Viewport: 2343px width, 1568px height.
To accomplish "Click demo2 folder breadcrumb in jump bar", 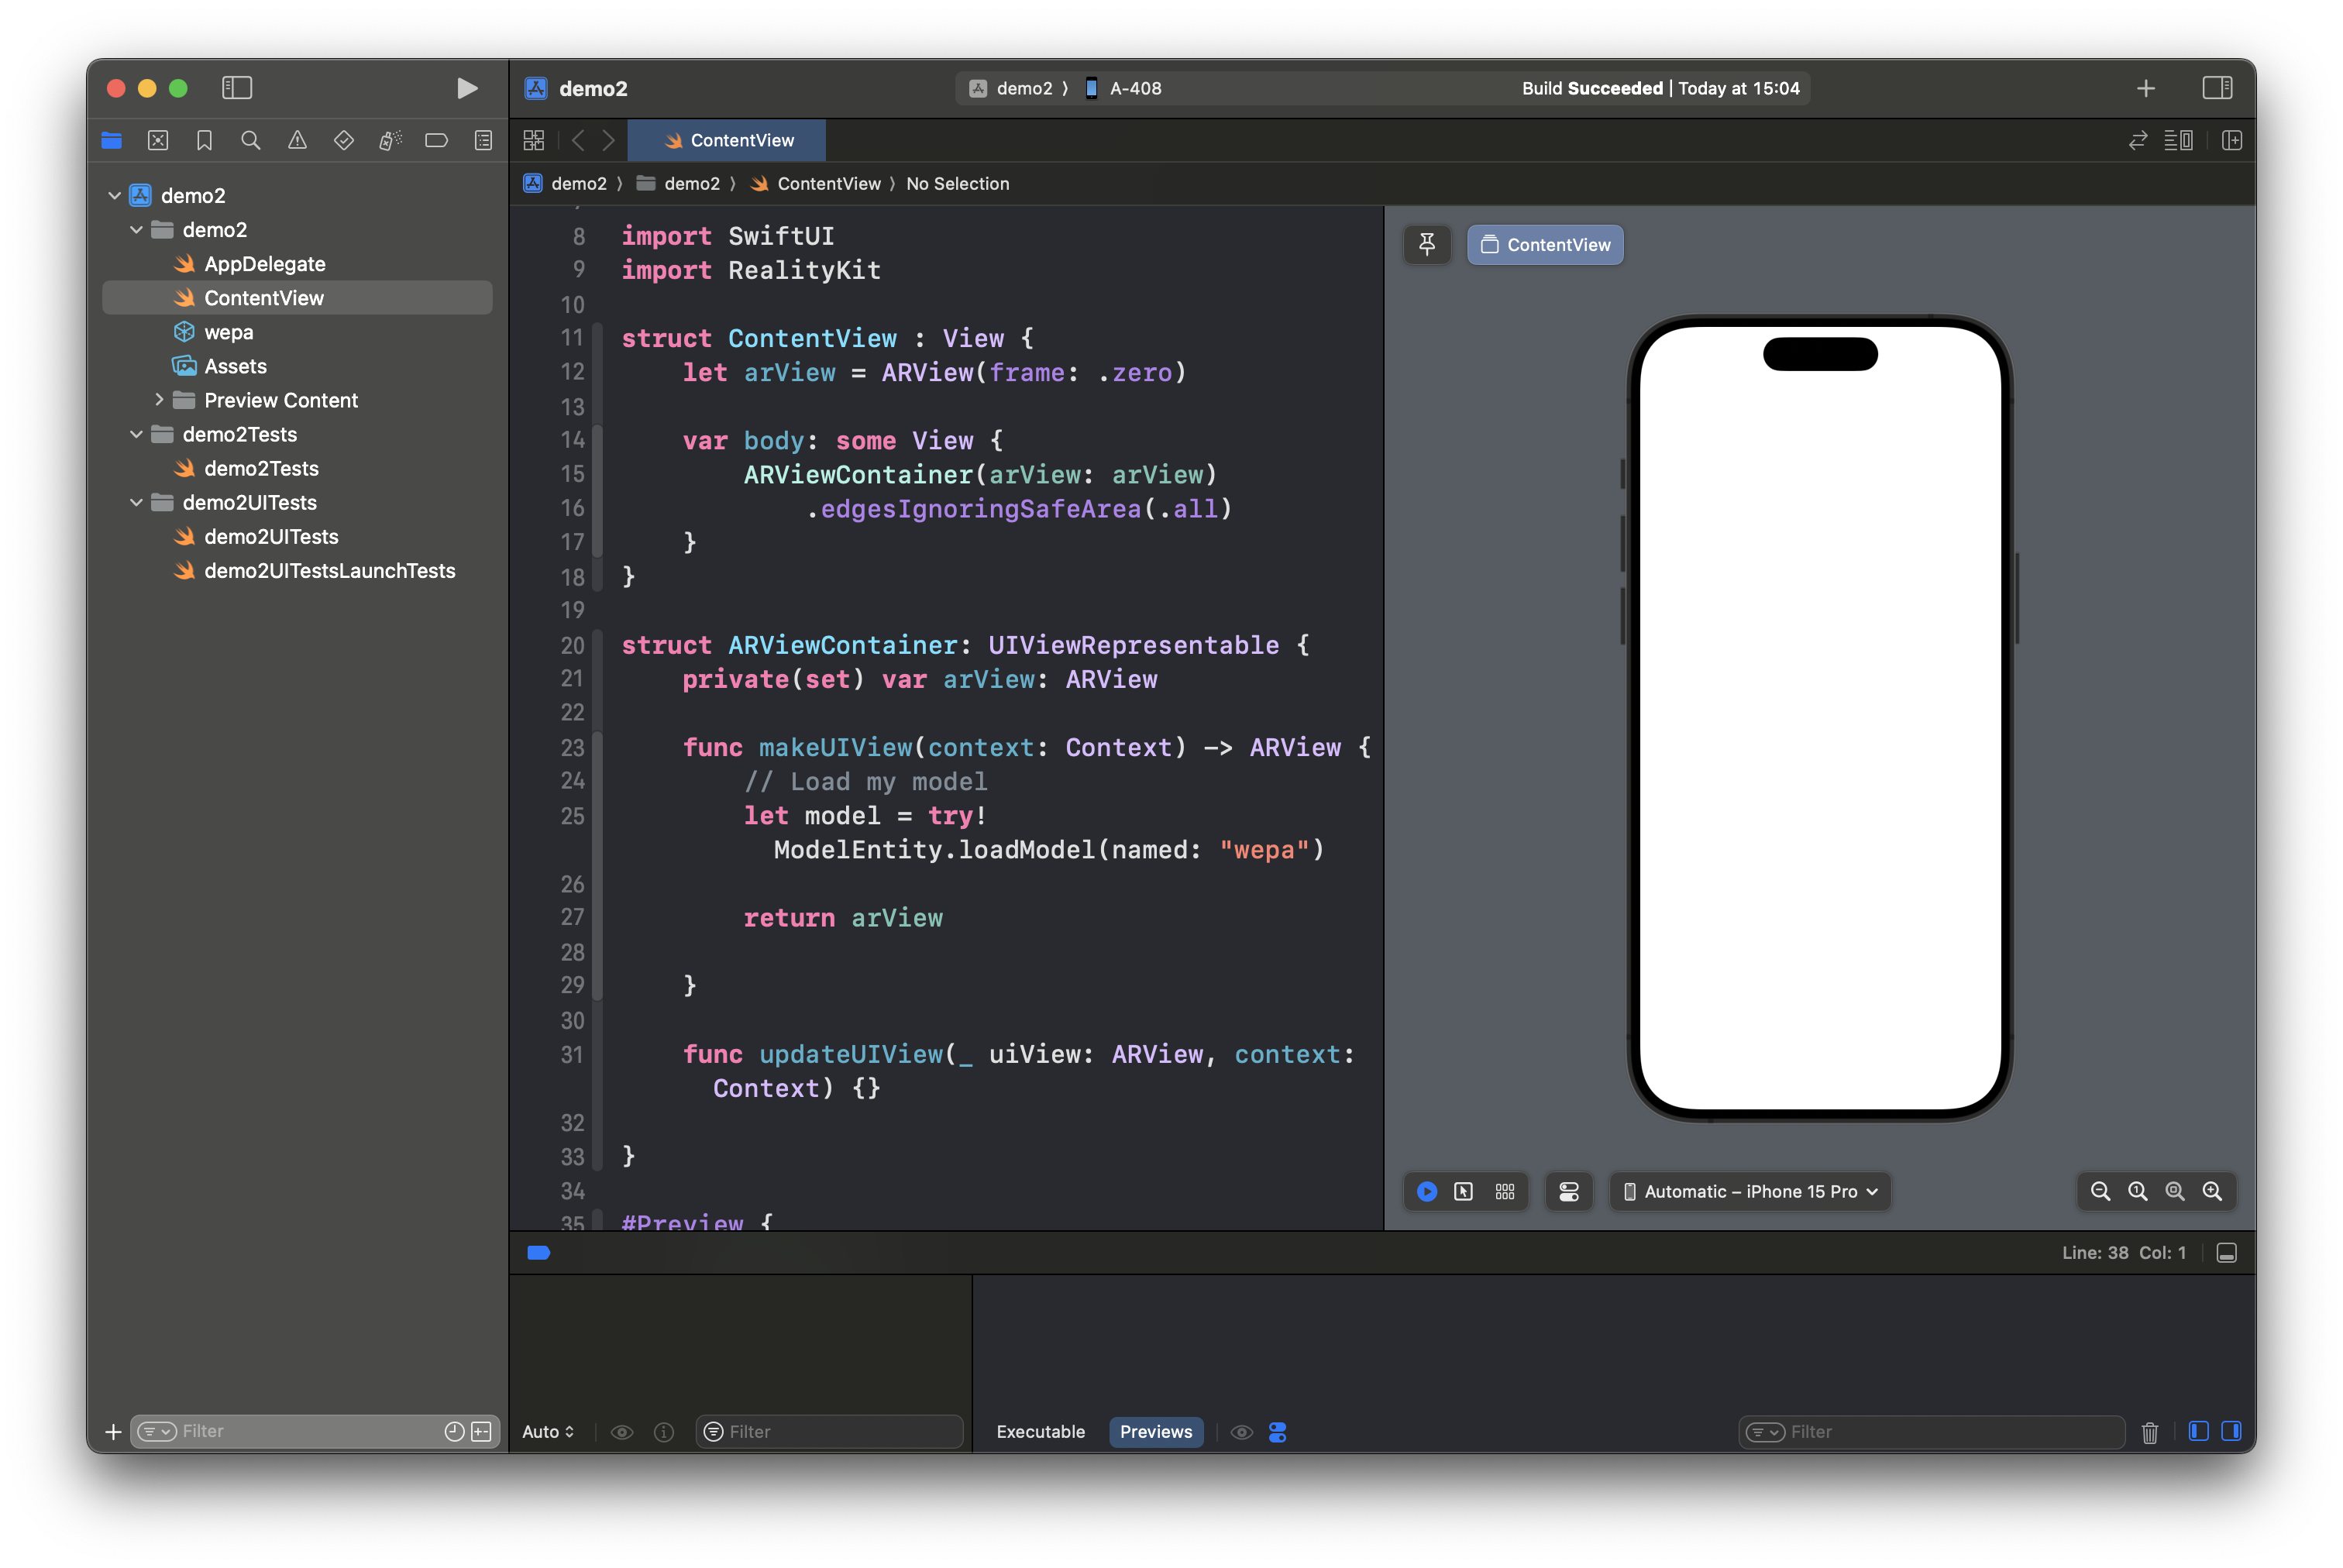I will point(679,184).
